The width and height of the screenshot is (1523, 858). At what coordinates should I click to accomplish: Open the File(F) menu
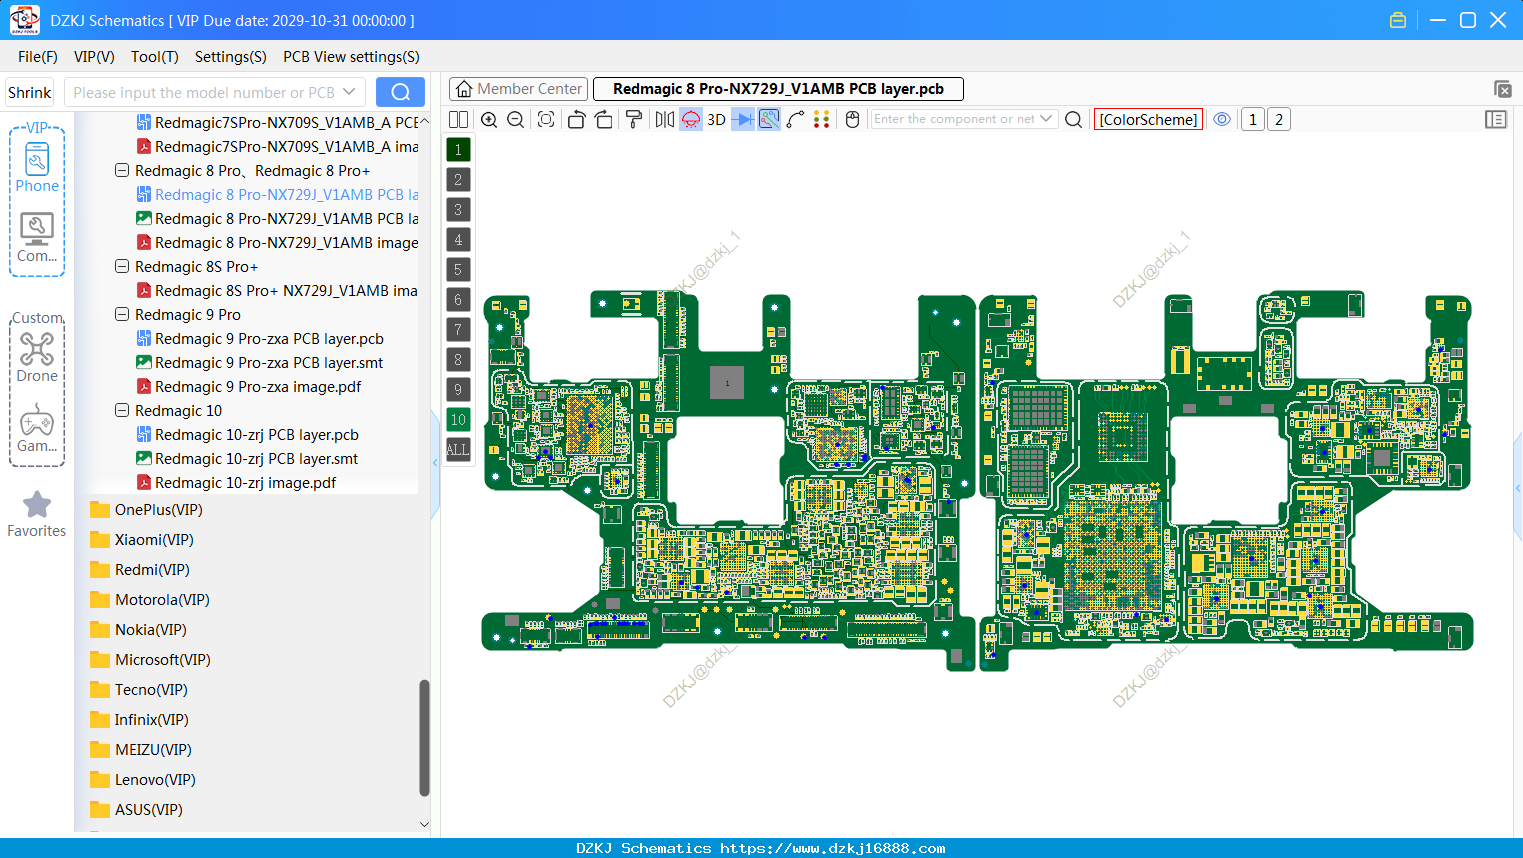(38, 57)
